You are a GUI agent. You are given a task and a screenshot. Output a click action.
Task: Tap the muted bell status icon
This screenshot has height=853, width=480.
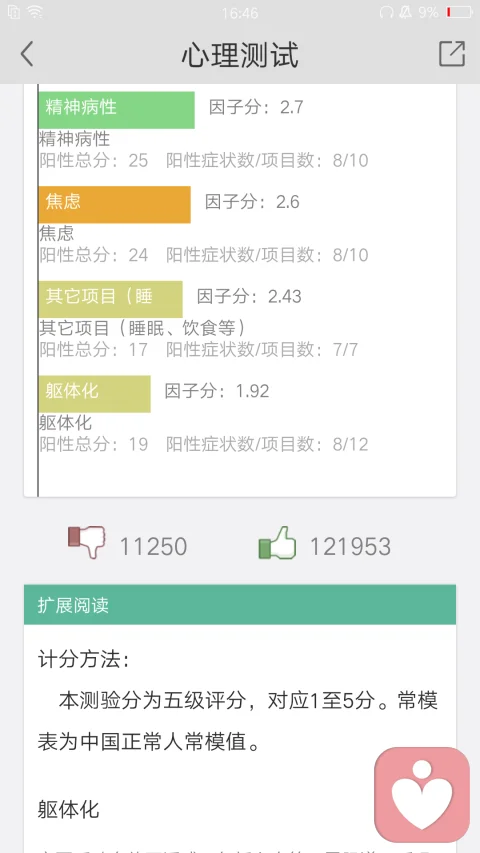405,12
